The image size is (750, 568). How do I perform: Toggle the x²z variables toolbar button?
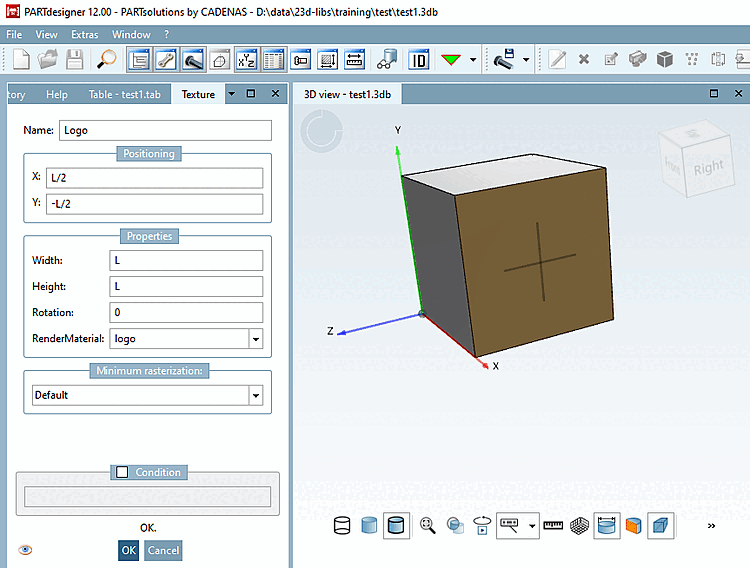point(246,59)
